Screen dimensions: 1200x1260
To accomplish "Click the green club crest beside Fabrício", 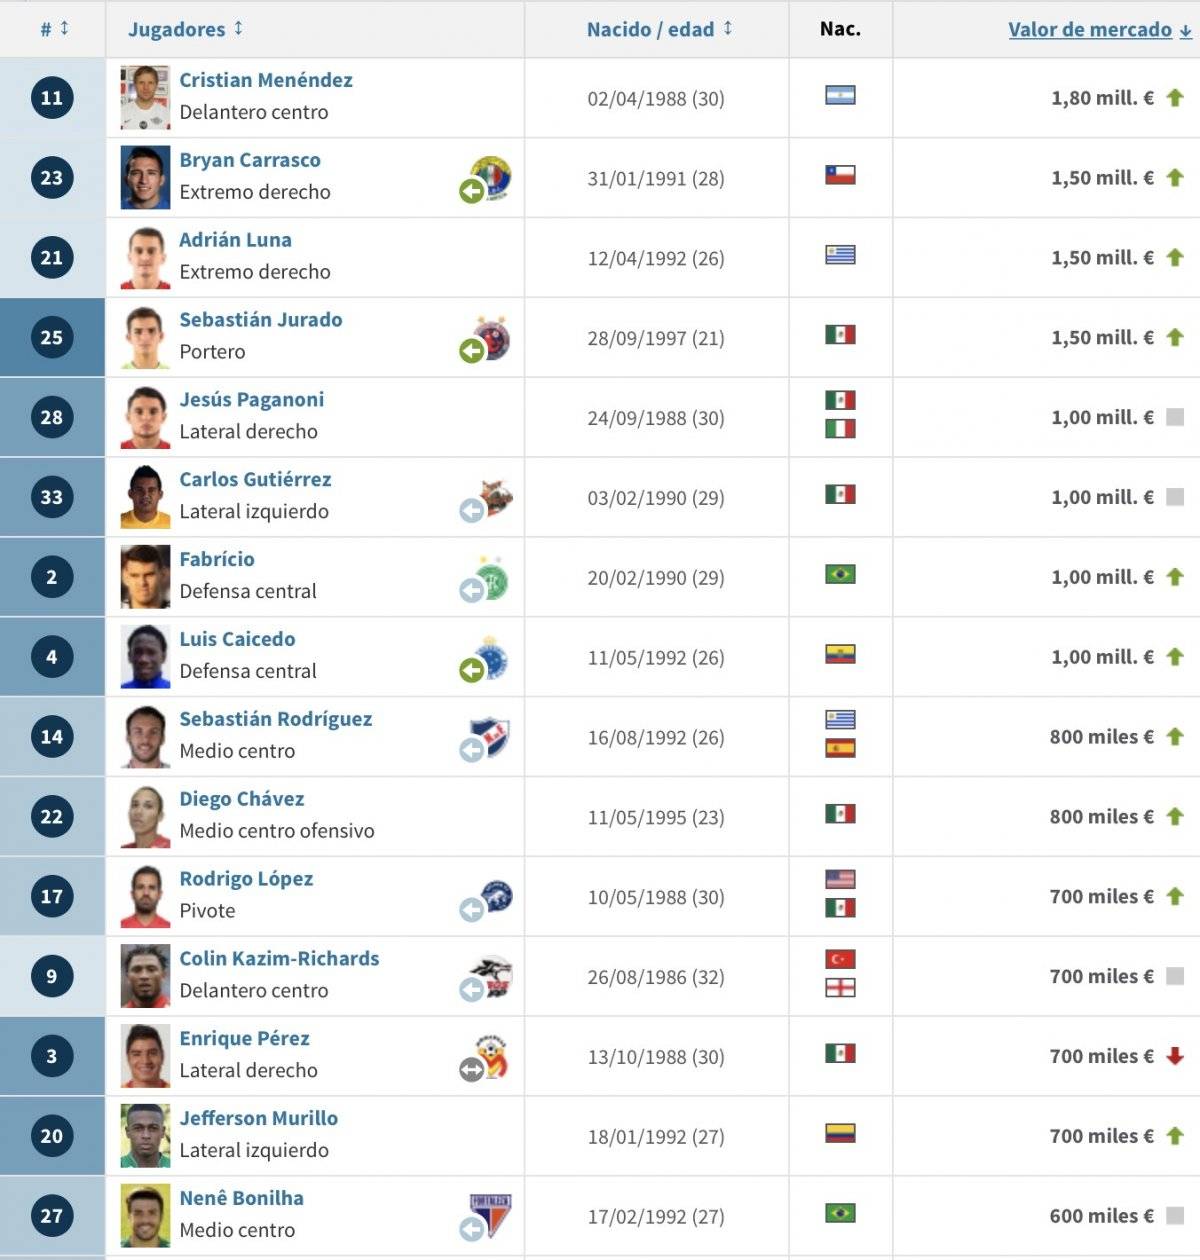I will 492,578.
